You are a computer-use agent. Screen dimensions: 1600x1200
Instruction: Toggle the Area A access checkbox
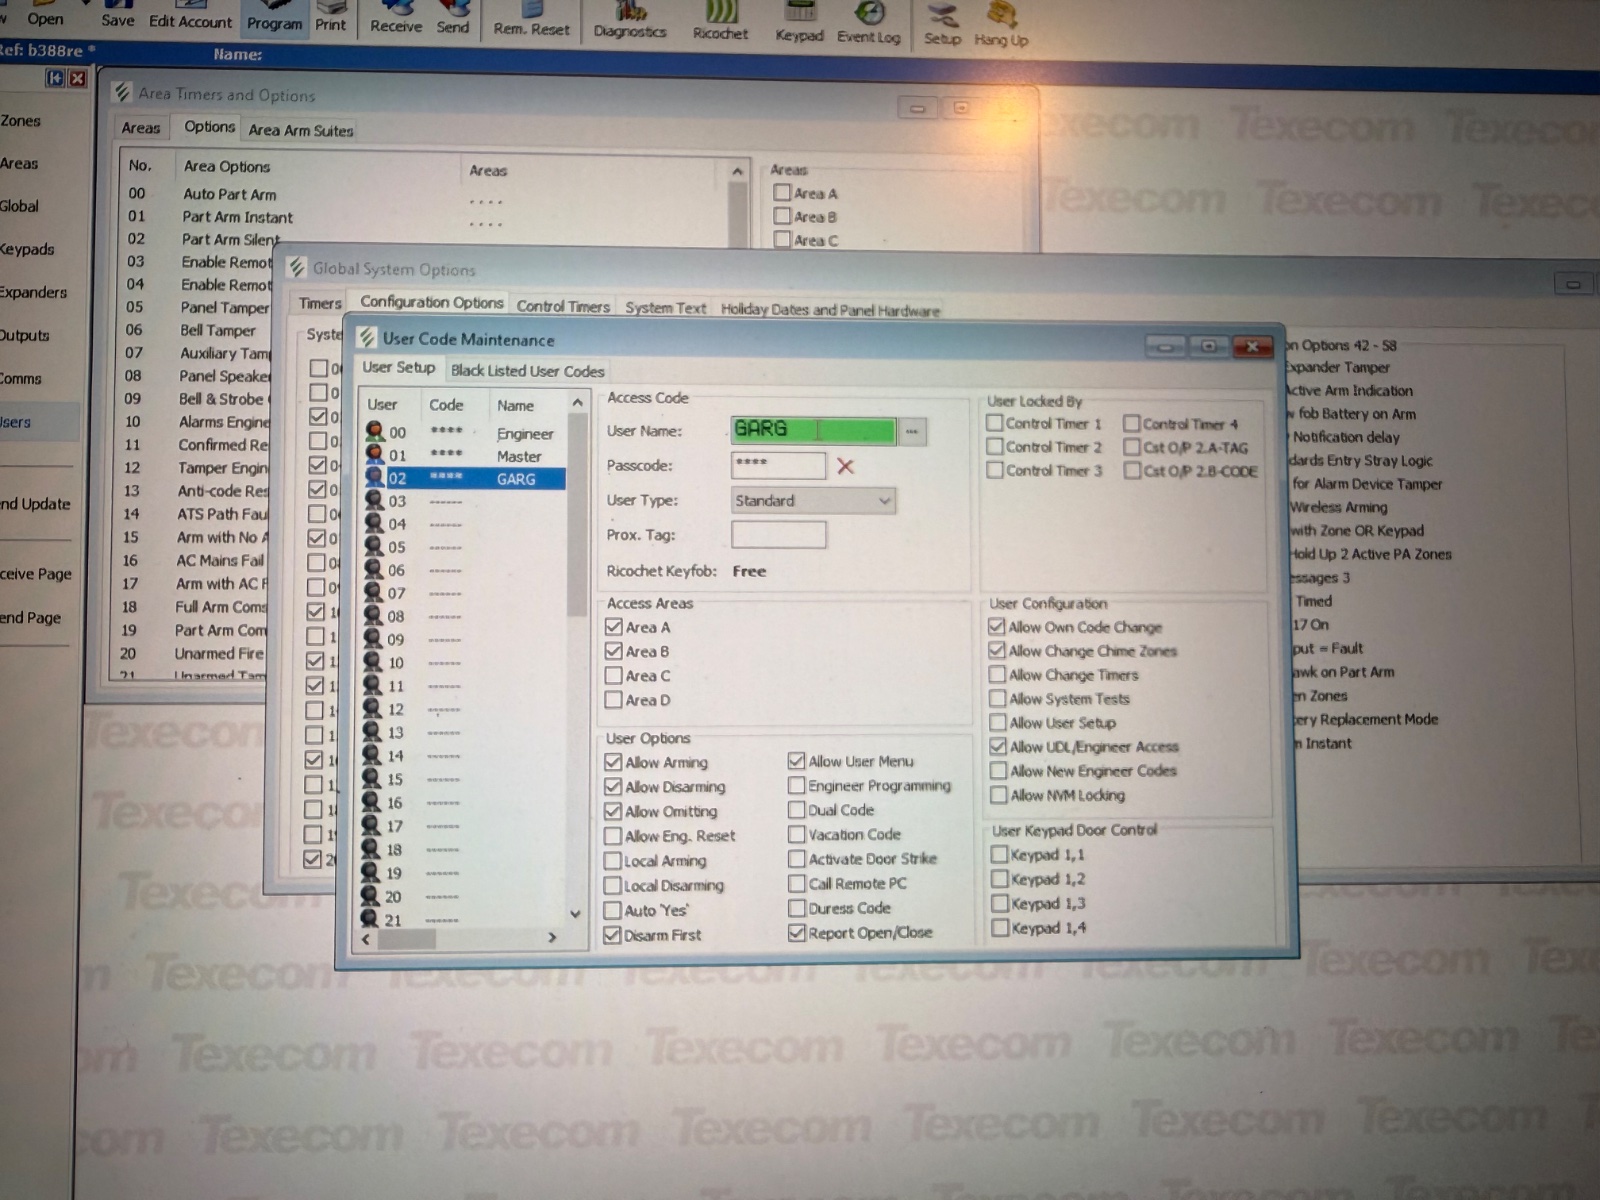click(x=614, y=627)
